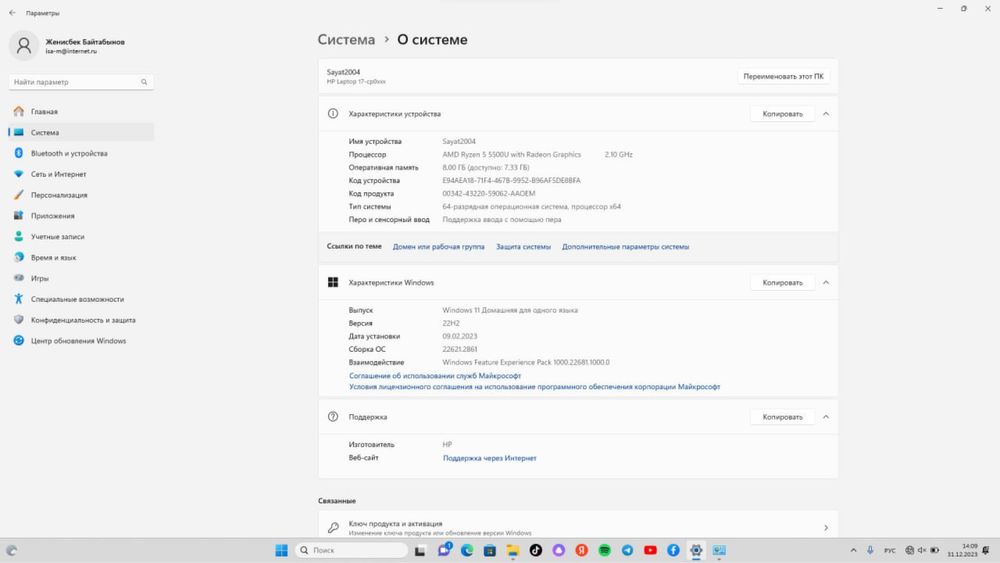Open Bluetooth and devices settings
The width and height of the screenshot is (1000, 563).
68,153
